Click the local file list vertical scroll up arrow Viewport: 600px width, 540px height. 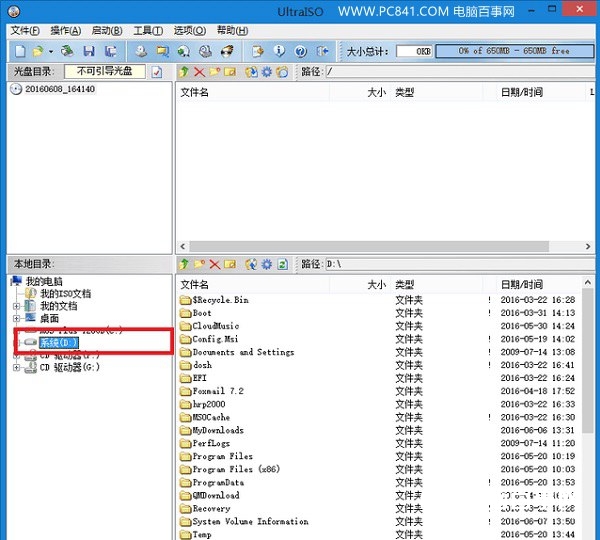click(x=588, y=282)
